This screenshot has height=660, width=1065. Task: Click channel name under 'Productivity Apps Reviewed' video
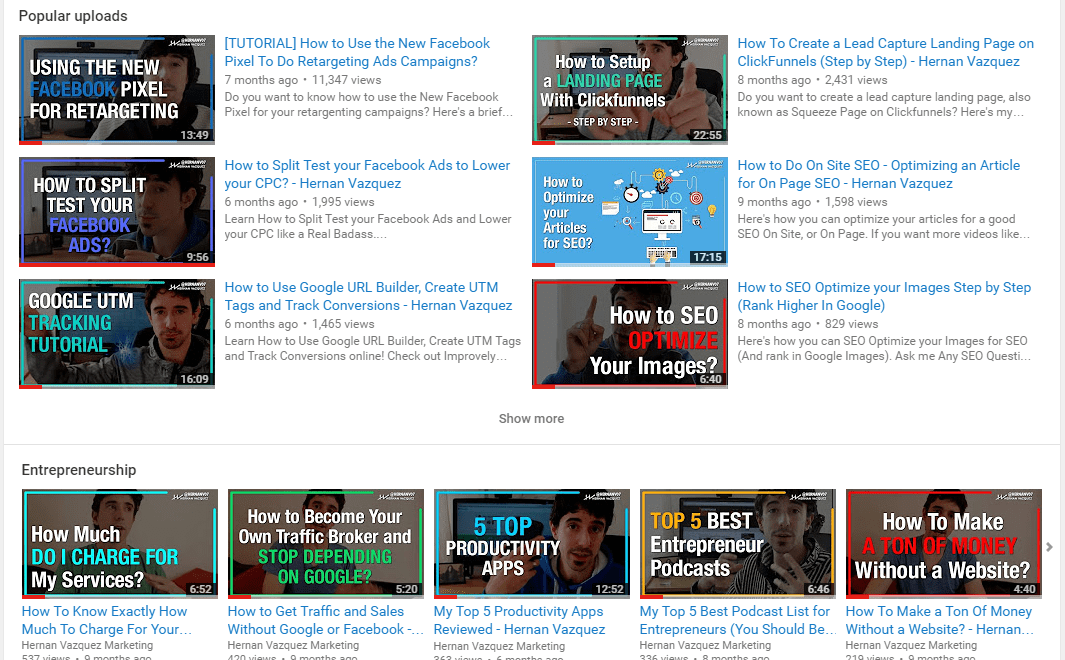tap(499, 646)
